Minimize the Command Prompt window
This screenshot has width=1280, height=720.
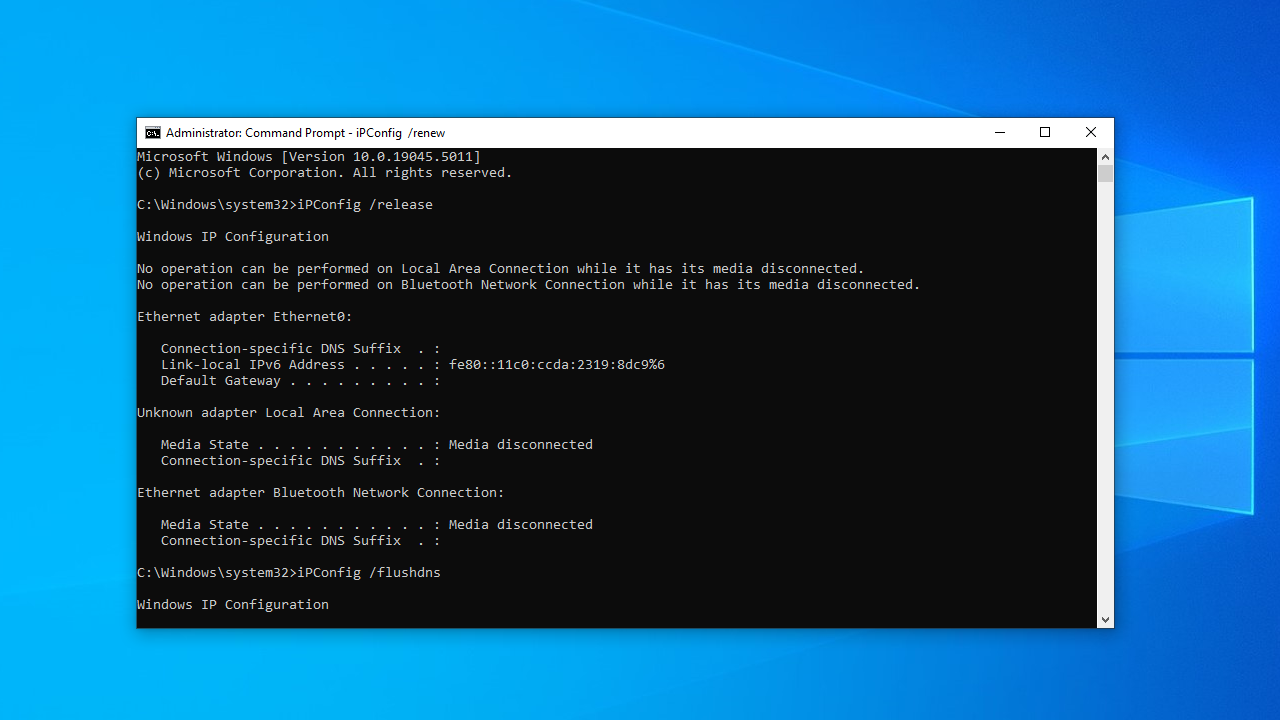1000,133
